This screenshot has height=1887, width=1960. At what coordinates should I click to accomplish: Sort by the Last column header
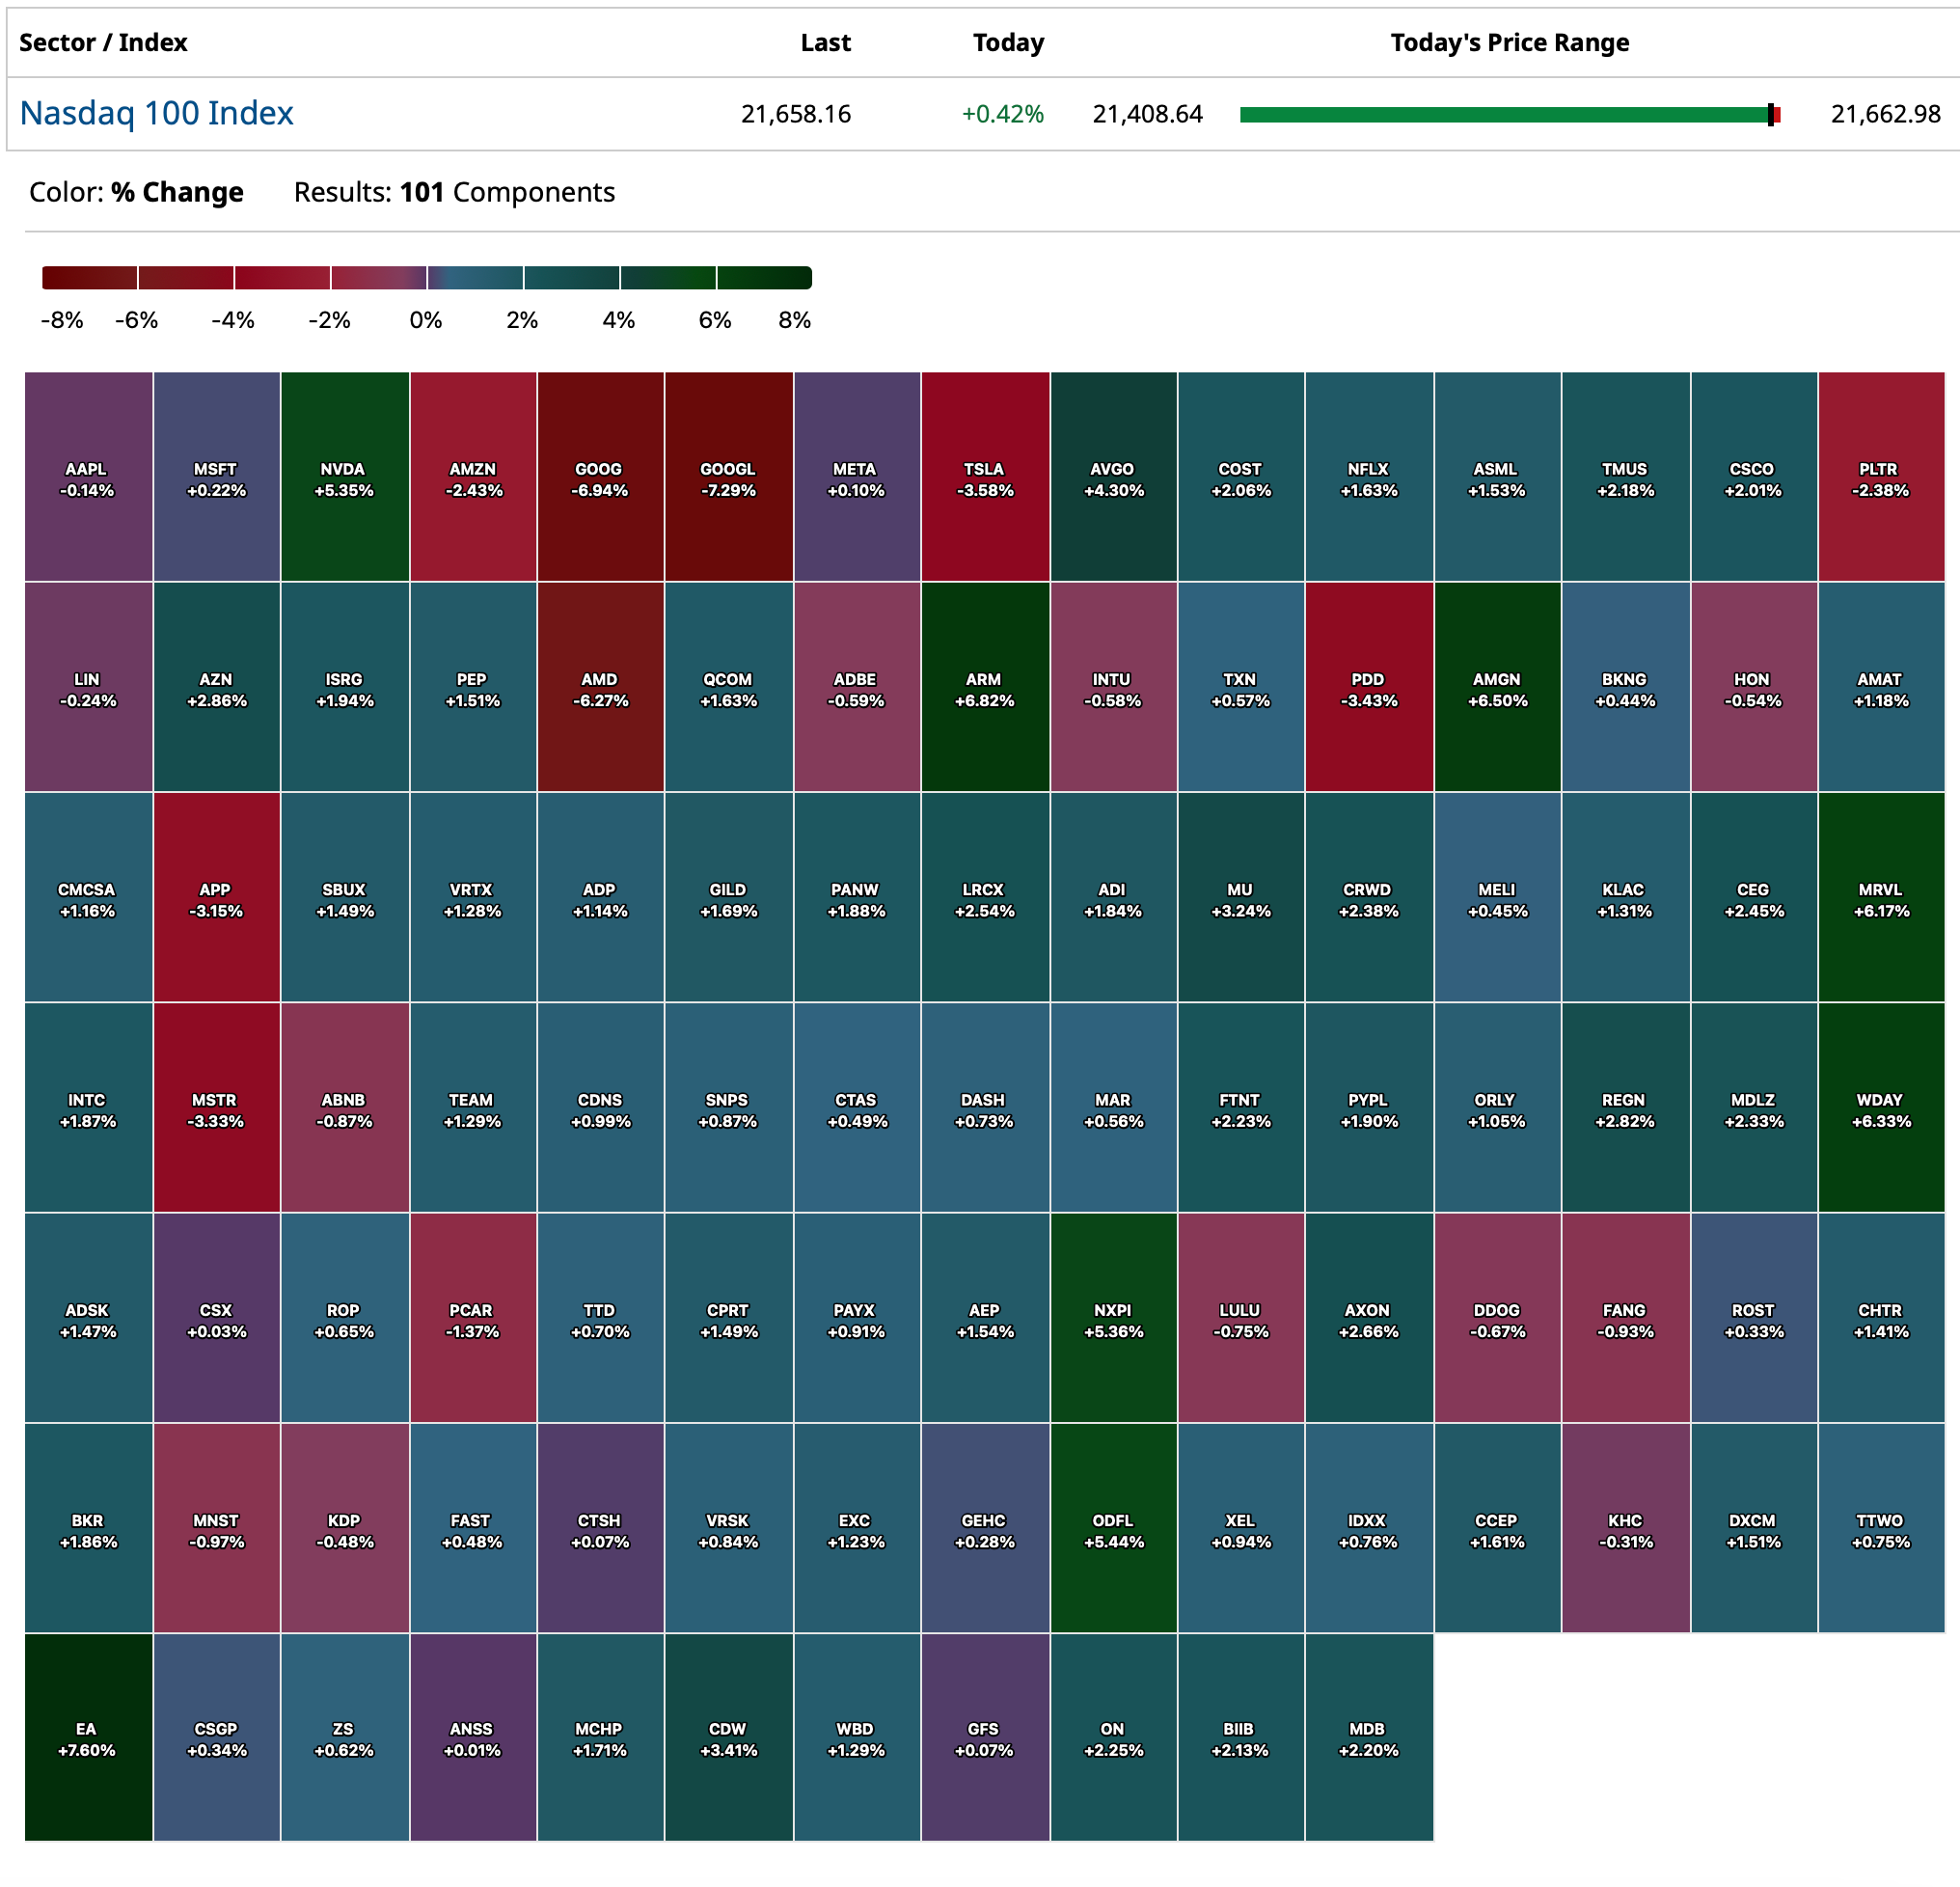[x=825, y=43]
